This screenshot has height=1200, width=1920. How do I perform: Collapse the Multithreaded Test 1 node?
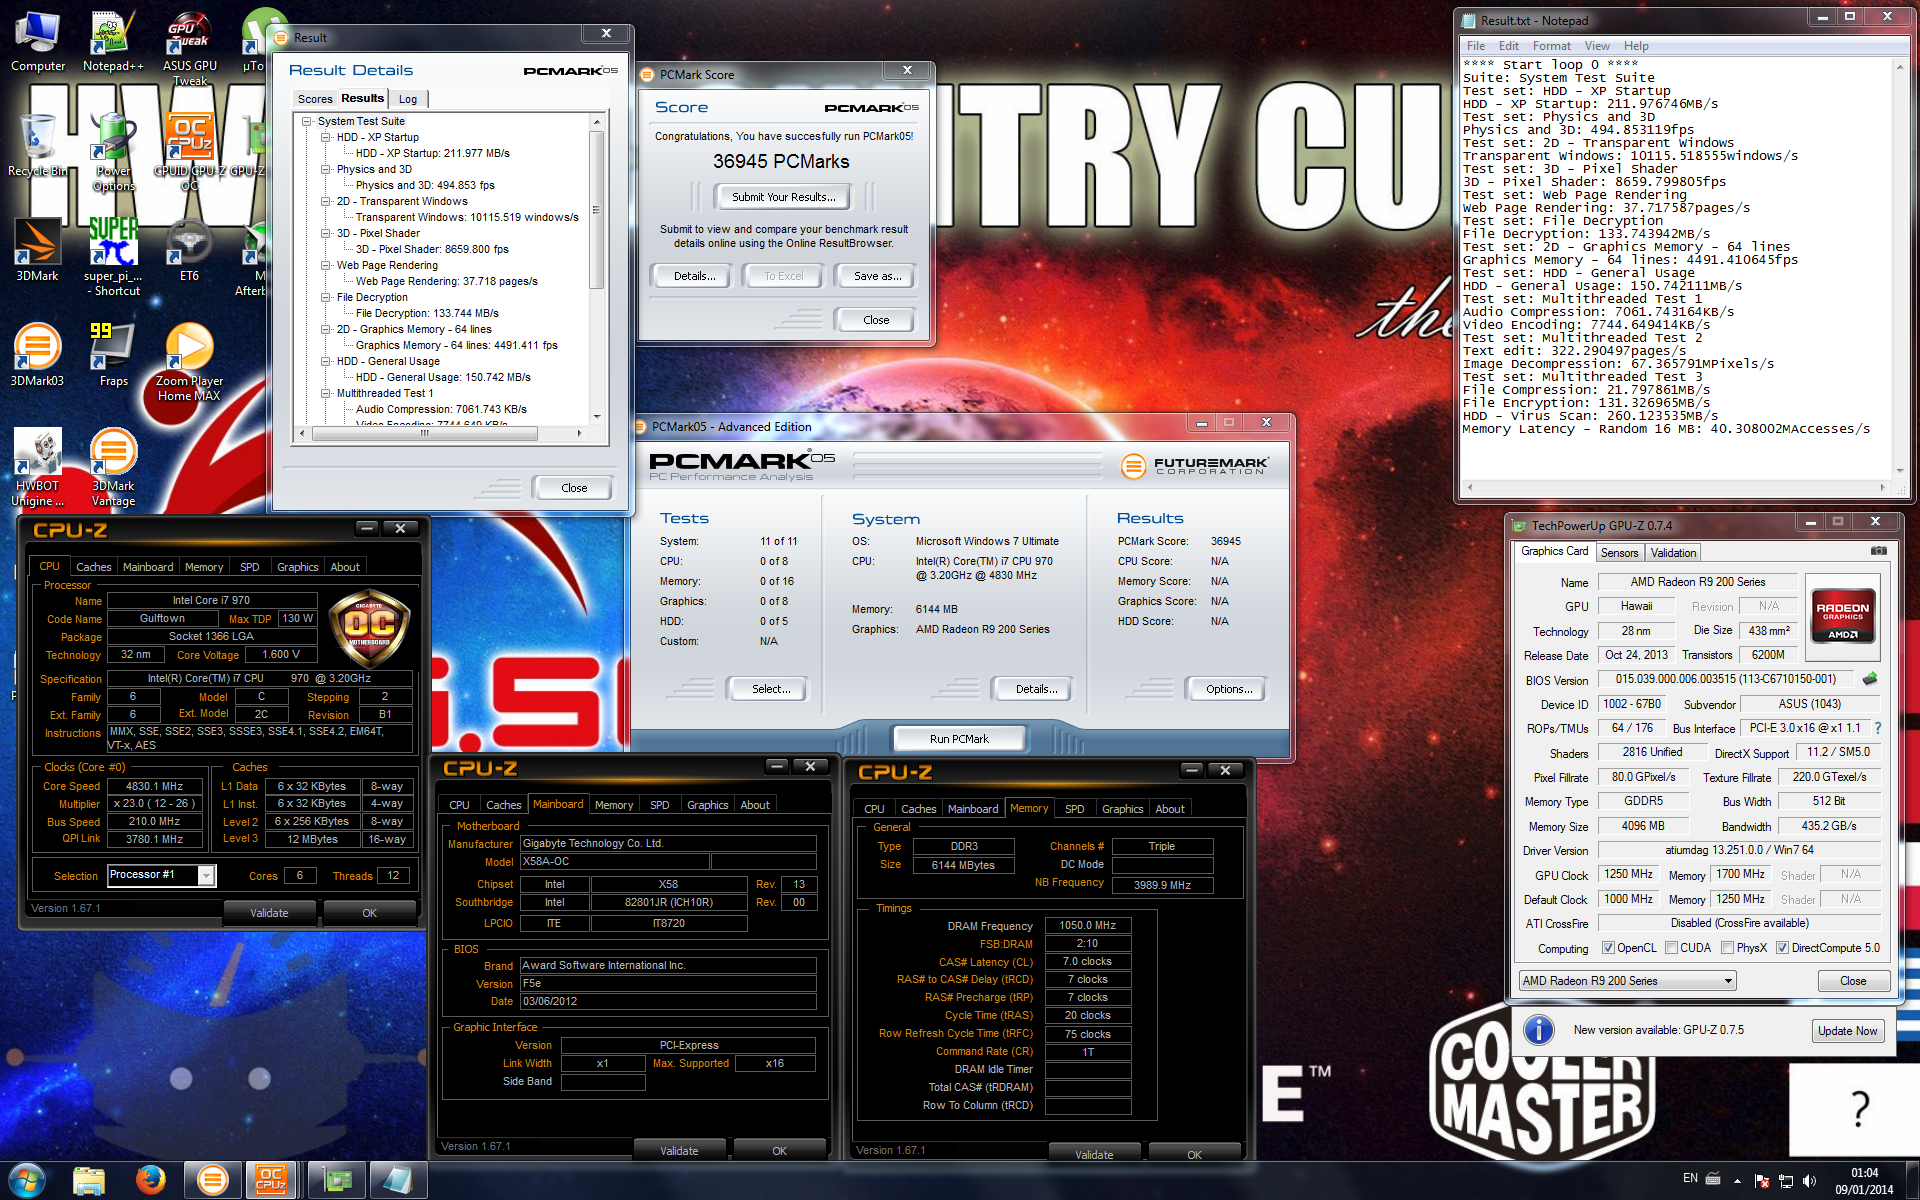click(326, 393)
